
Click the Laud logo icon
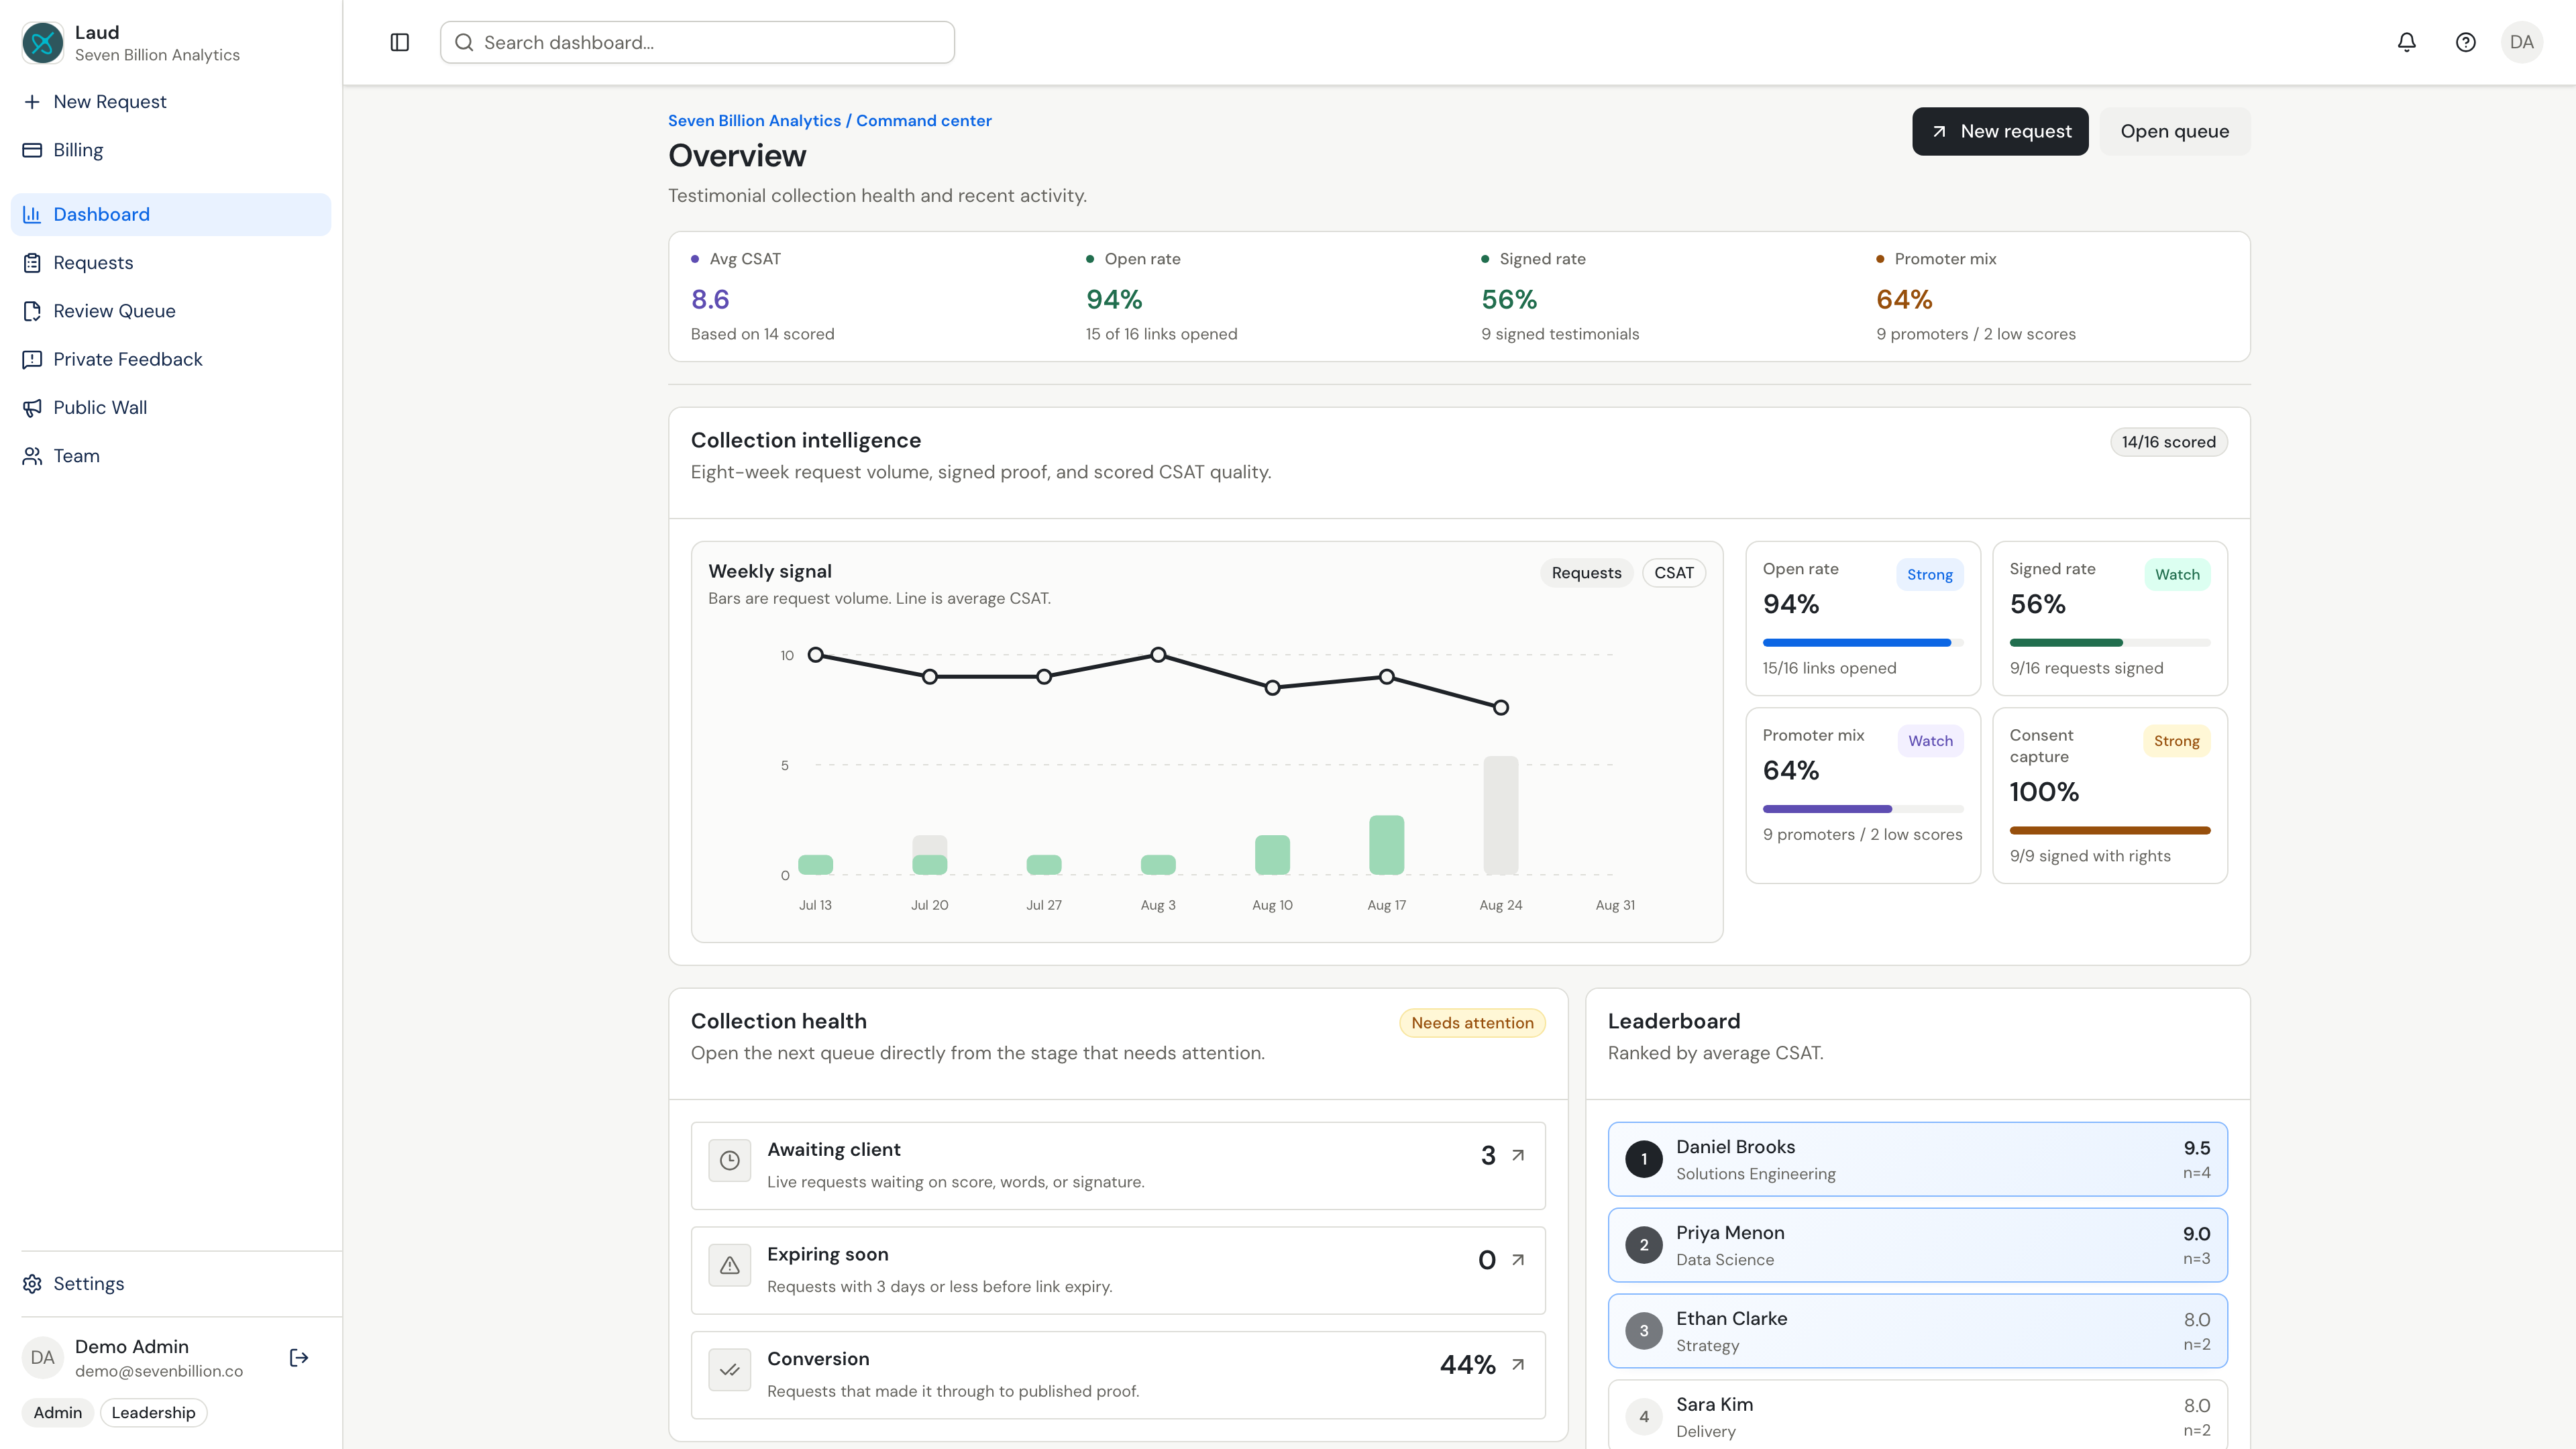(42, 43)
